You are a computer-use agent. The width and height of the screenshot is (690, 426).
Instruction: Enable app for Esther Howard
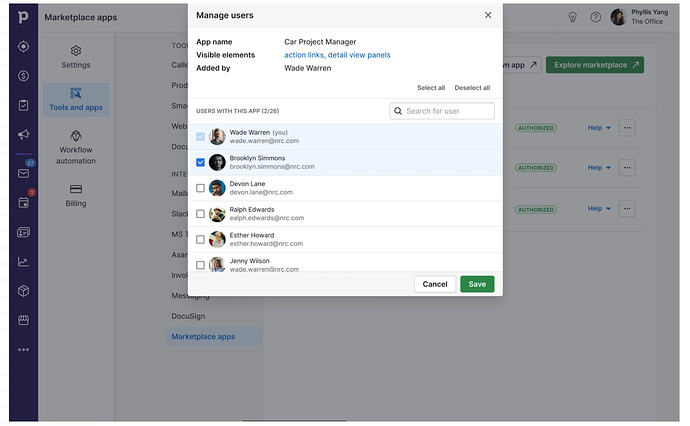[201, 240]
